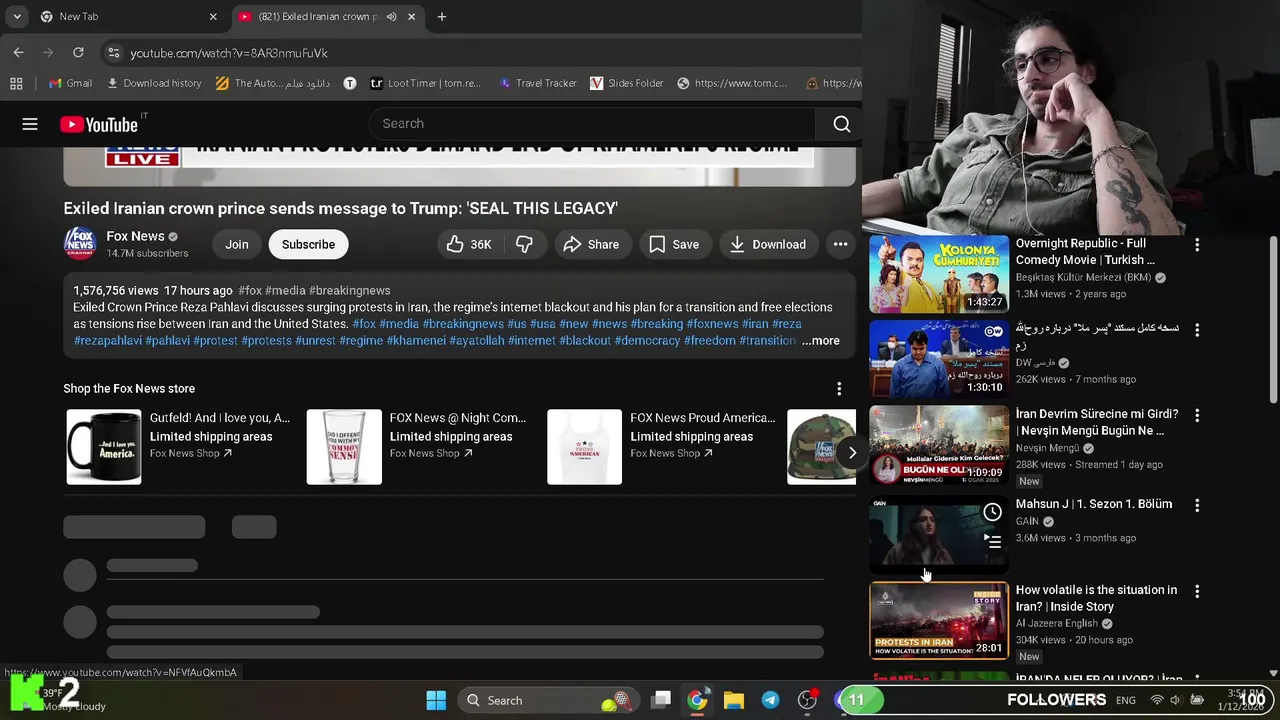Viewport: 1280px width, 720px height.
Task: Play the Nevşin Mengü Iran stream
Action: (939, 444)
